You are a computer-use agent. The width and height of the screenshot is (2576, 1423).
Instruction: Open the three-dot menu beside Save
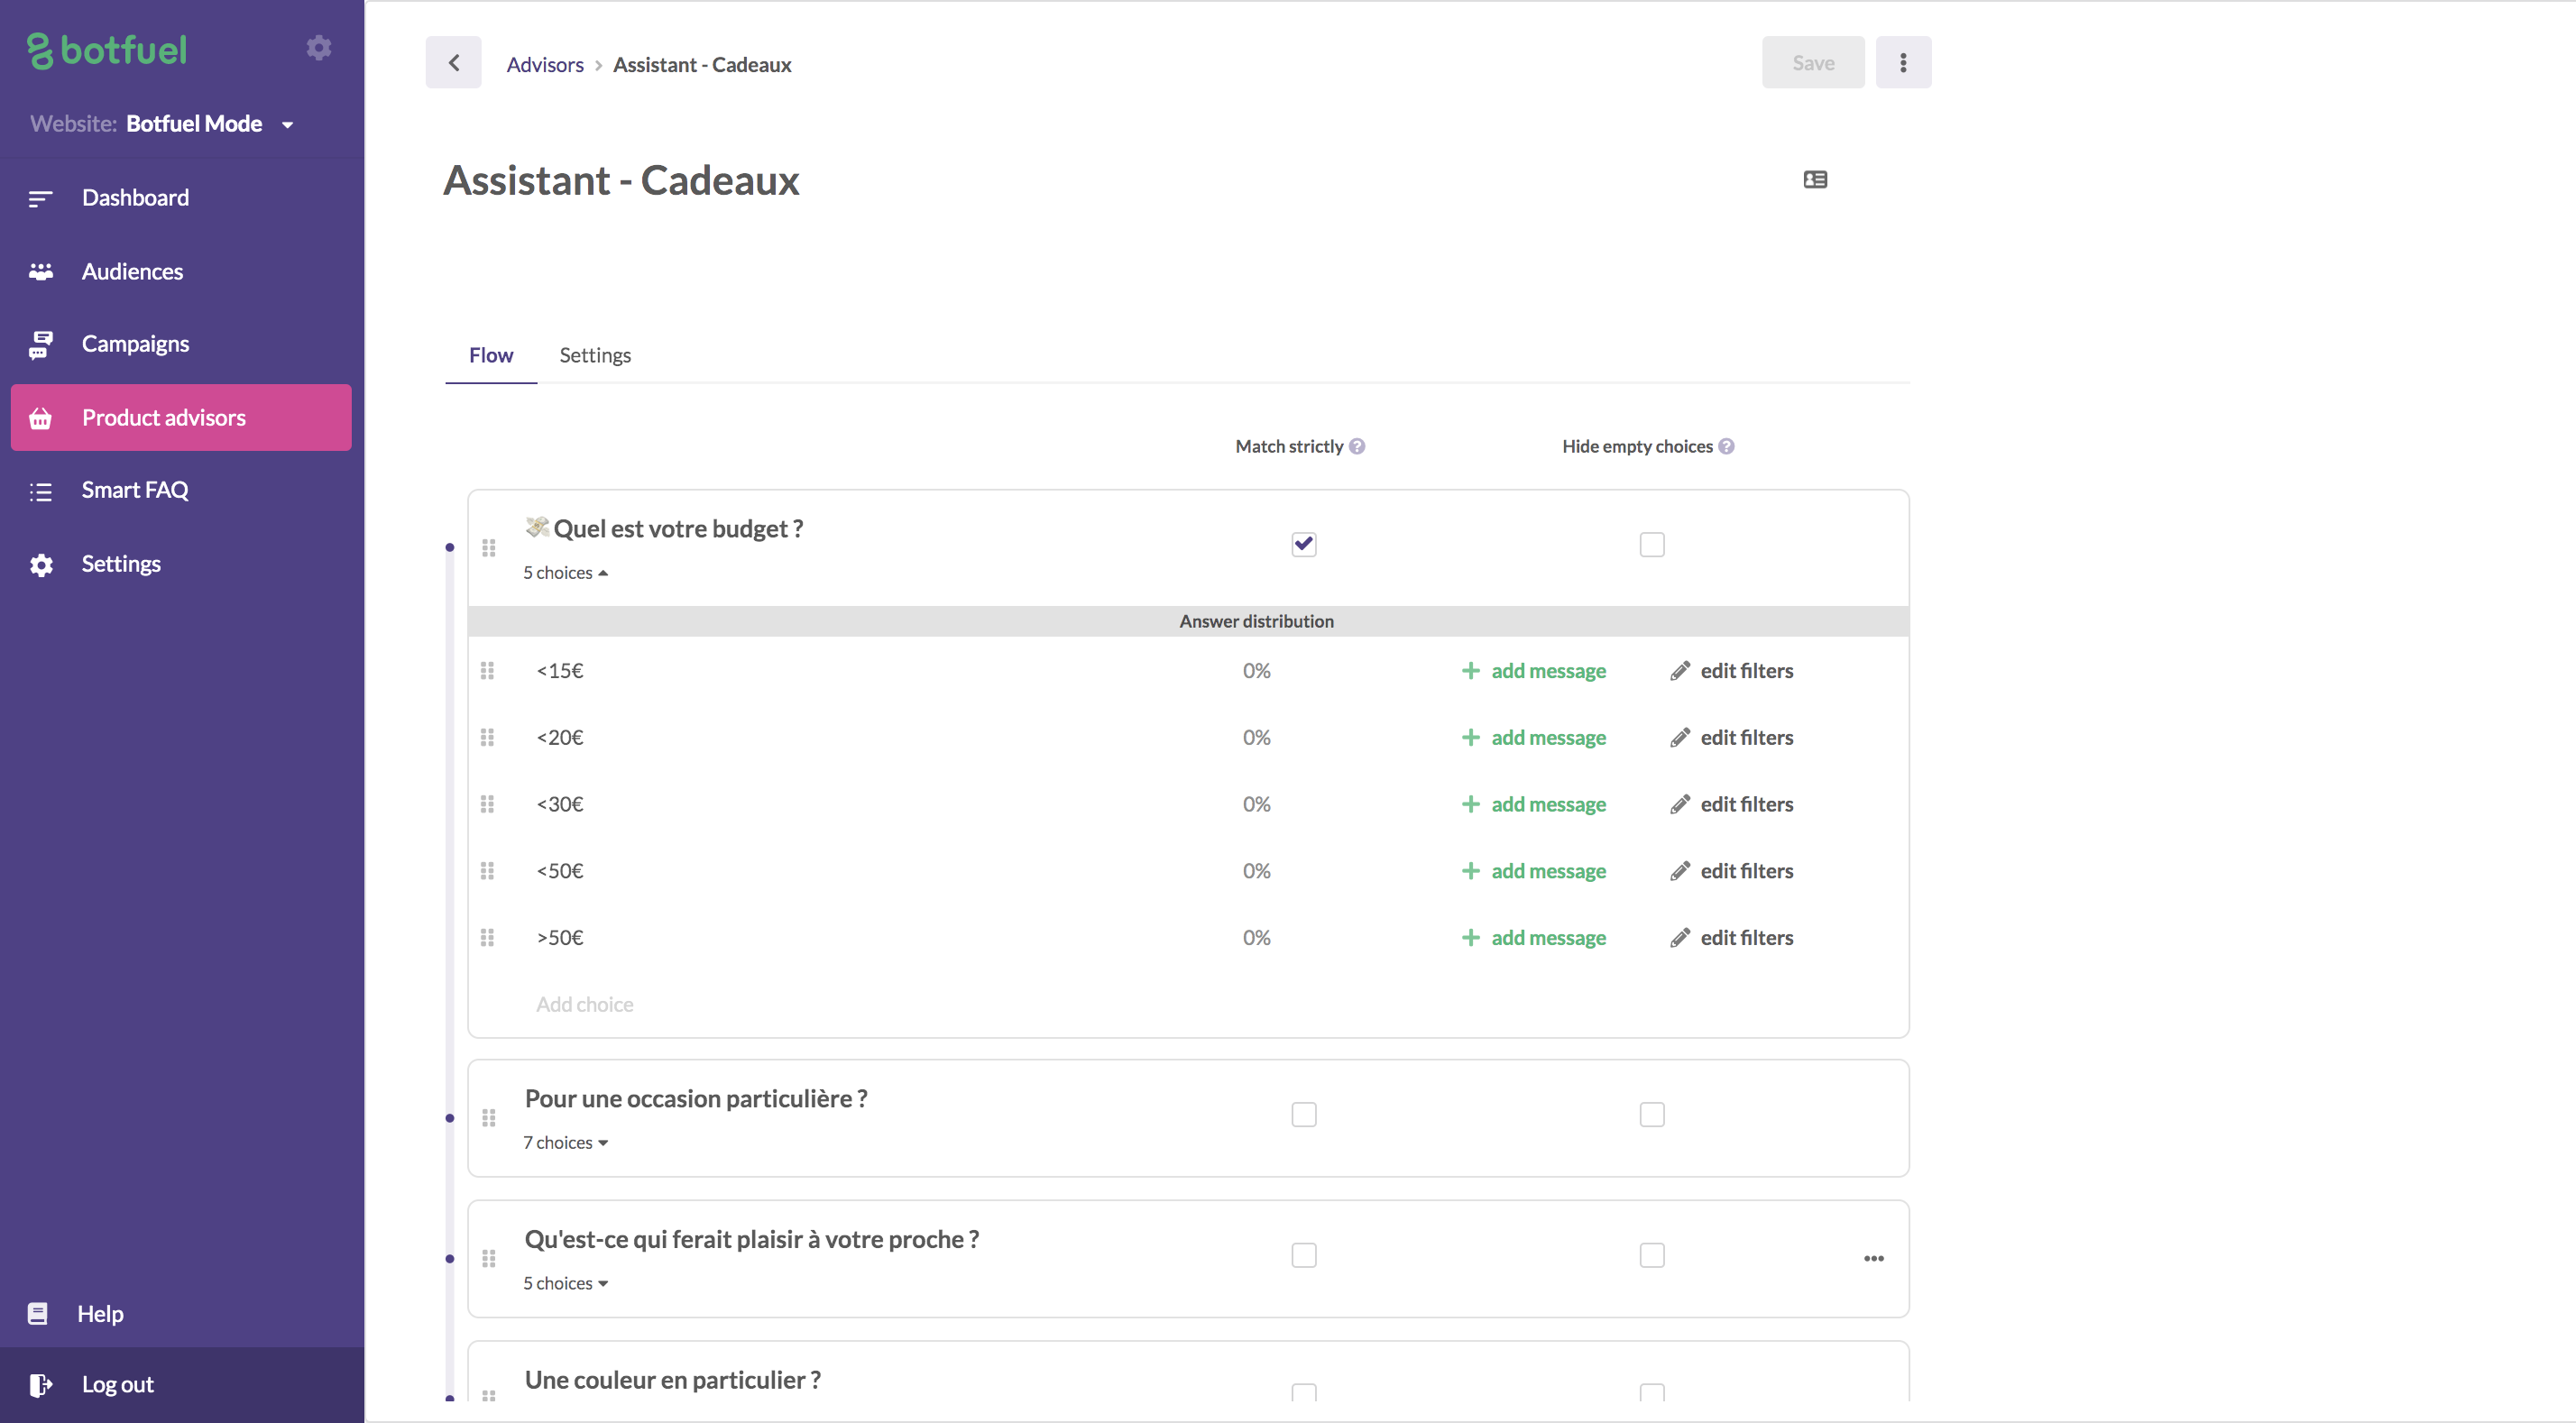pos(1902,63)
